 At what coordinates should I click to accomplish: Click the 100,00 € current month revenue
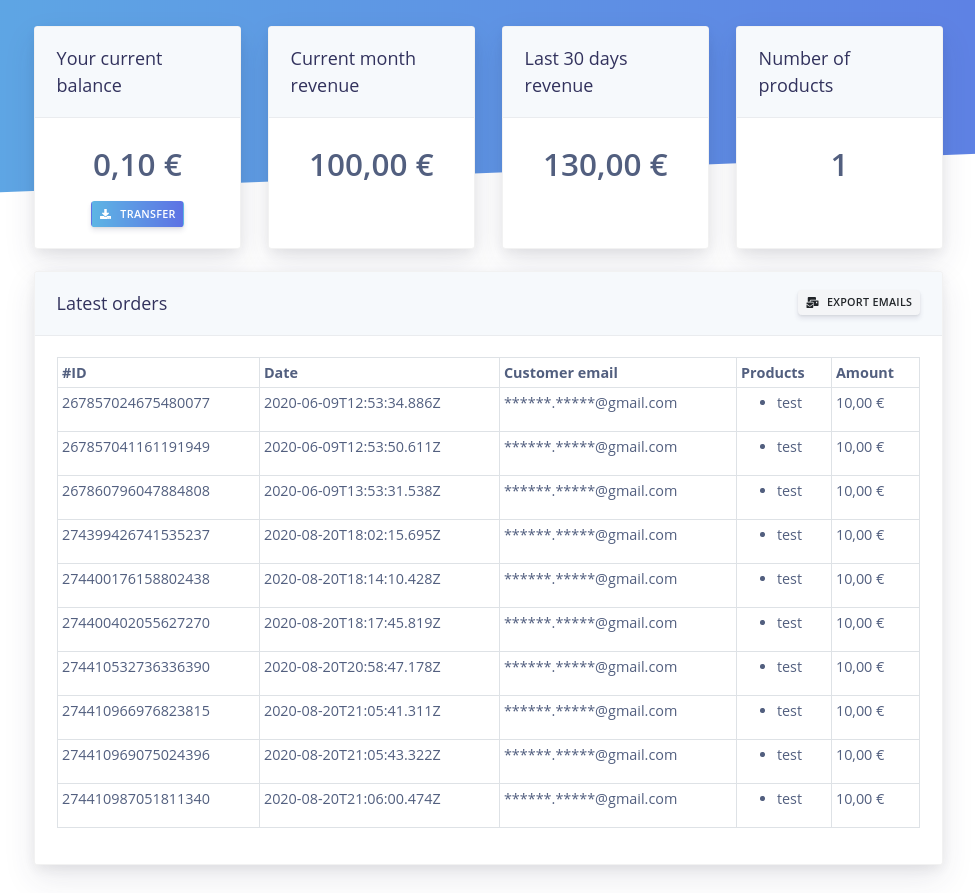pyautogui.click(x=371, y=165)
